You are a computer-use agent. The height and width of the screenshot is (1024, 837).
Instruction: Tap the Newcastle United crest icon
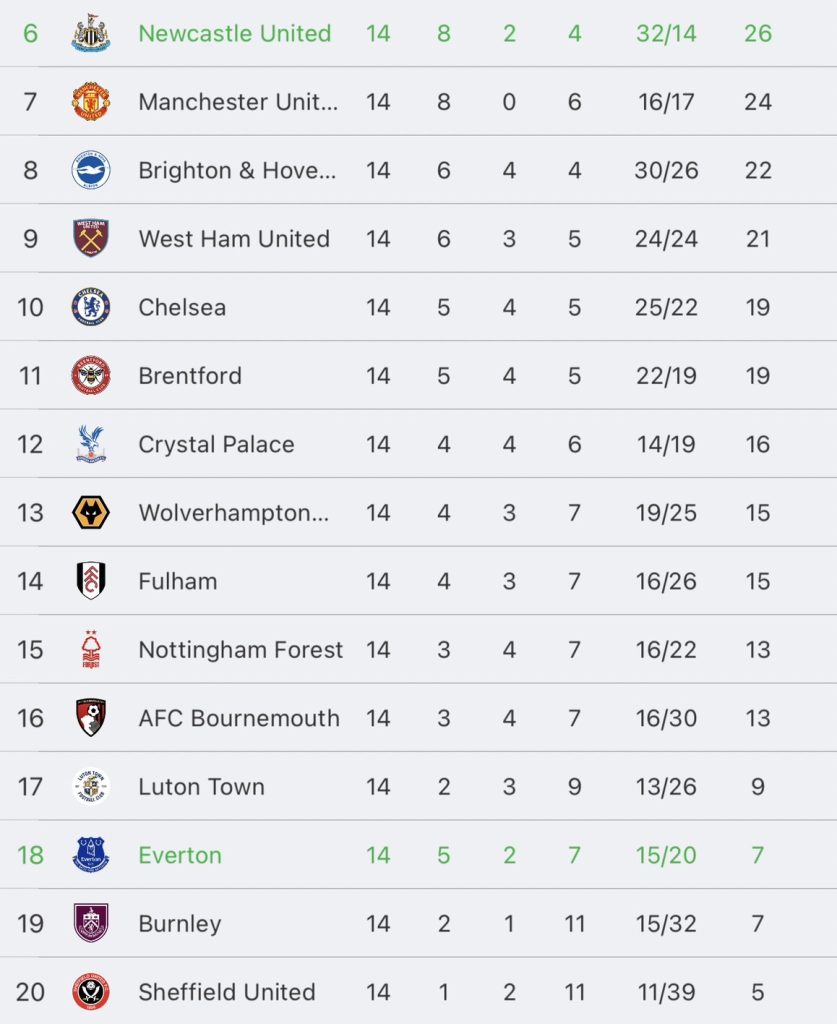[x=91, y=33]
